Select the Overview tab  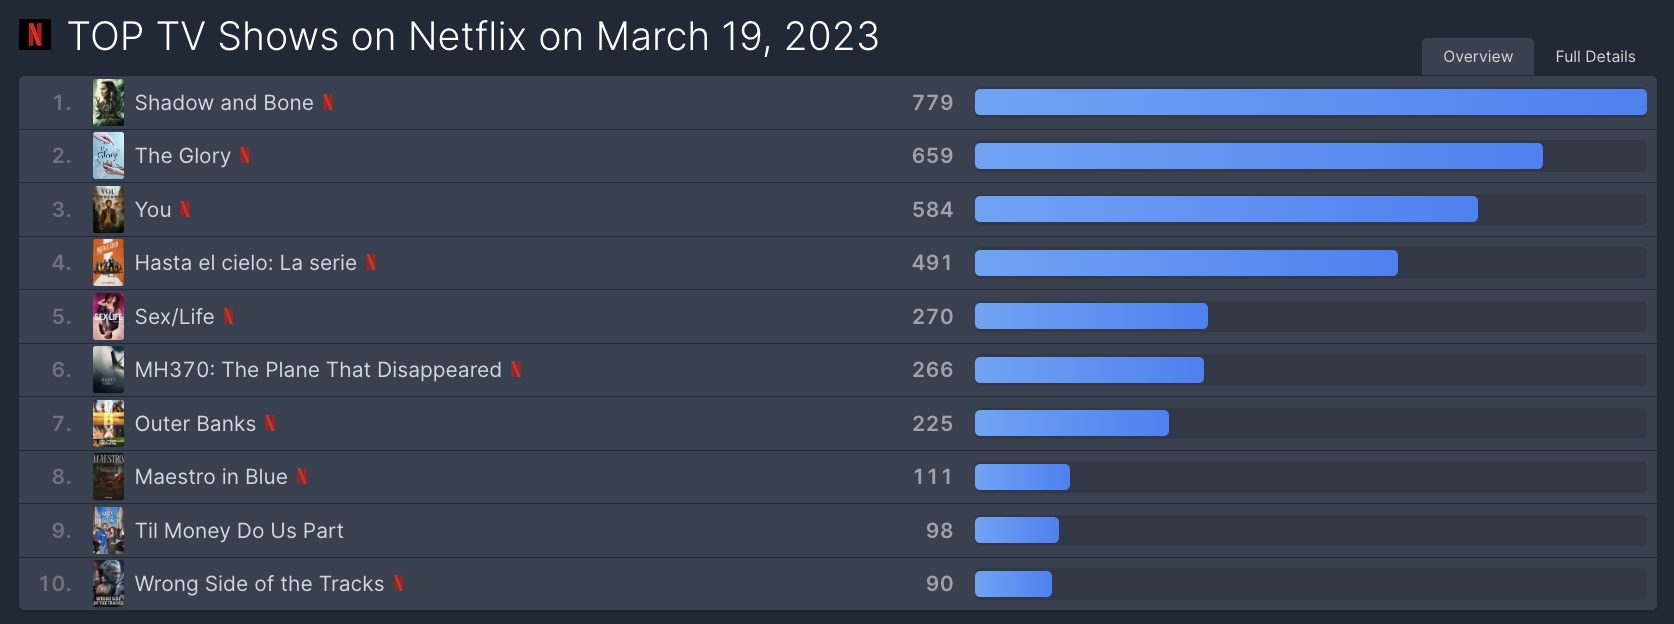pyautogui.click(x=1478, y=57)
